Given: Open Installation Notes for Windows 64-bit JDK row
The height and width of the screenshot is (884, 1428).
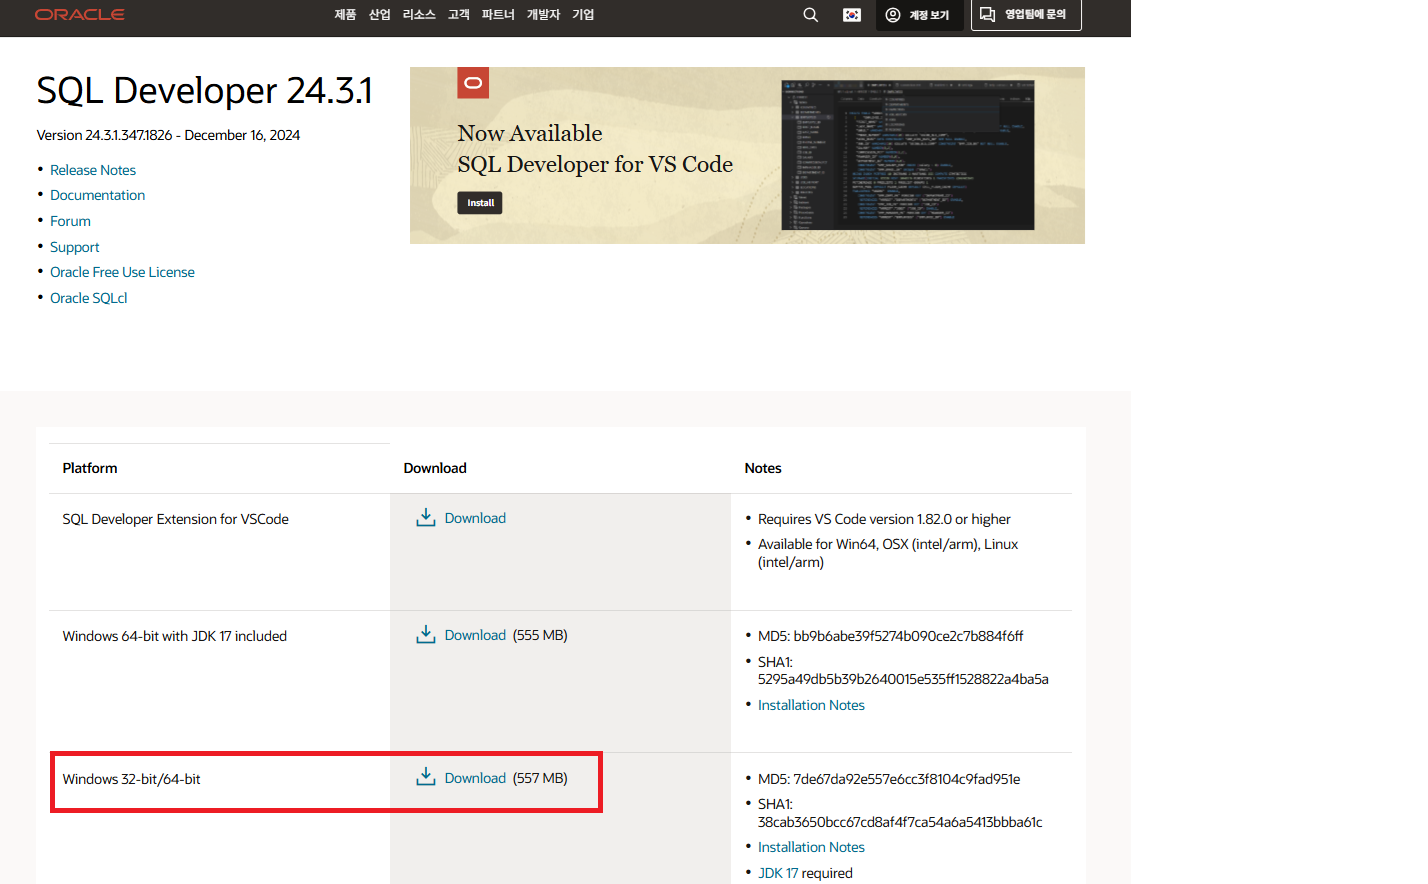Looking at the screenshot, I should pos(811,705).
